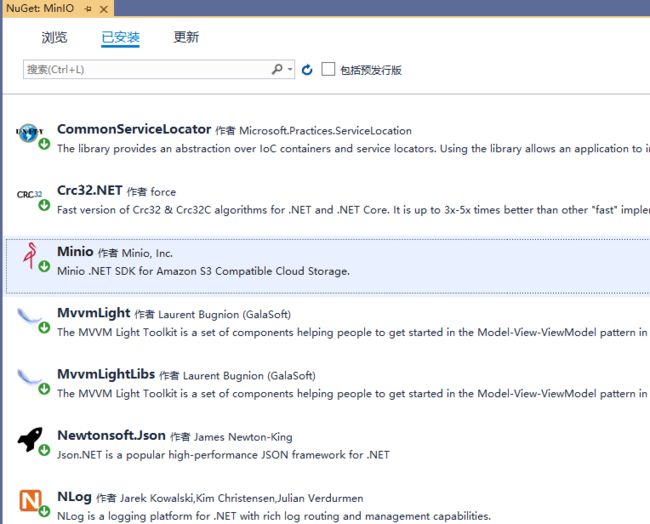Click MvvmLightLibs author Laurent Bugnion (GalaSoft)
The height and width of the screenshot is (524, 650).
pyautogui.click(x=249, y=376)
